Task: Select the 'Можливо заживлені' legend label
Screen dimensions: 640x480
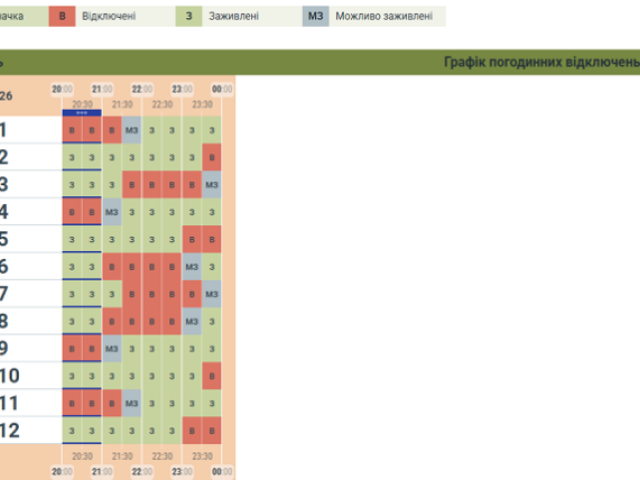Action: pos(384,16)
